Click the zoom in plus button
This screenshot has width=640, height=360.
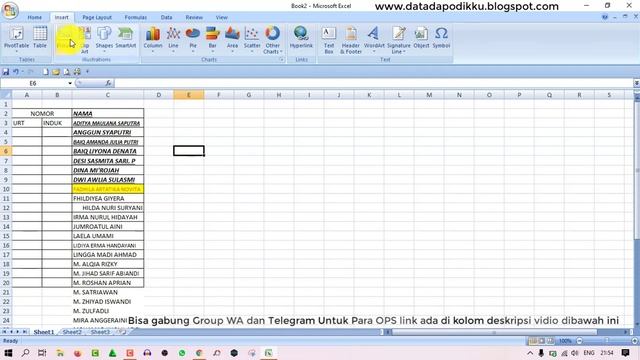[x=635, y=341]
